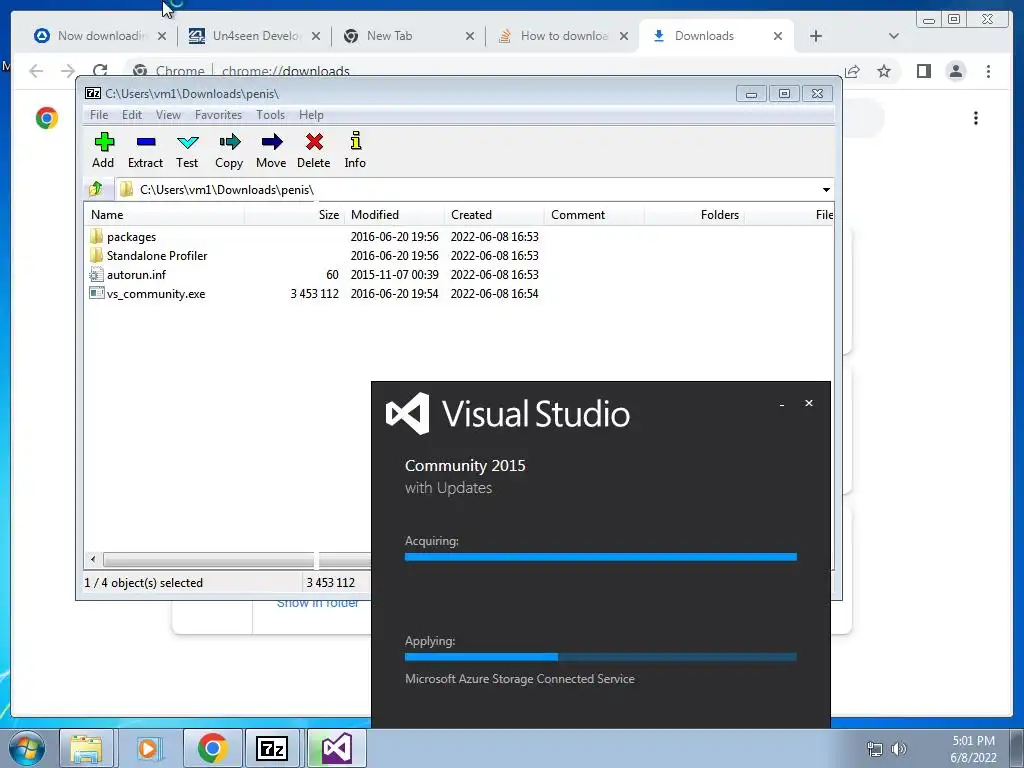
Task: Open Windows Media Player from taskbar
Action: (148, 748)
